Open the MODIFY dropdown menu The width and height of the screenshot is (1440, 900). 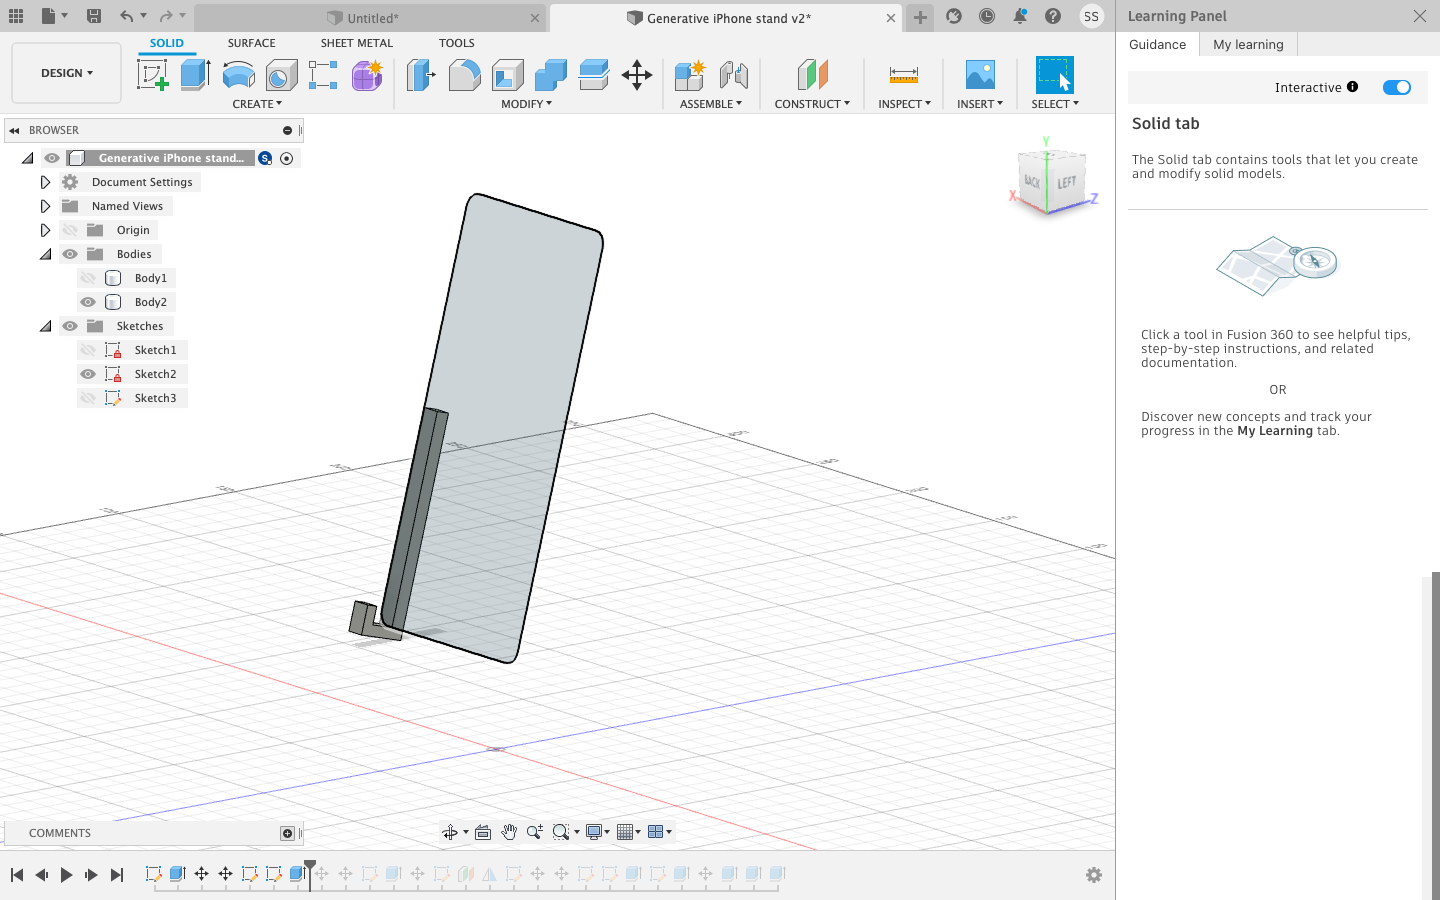click(527, 103)
